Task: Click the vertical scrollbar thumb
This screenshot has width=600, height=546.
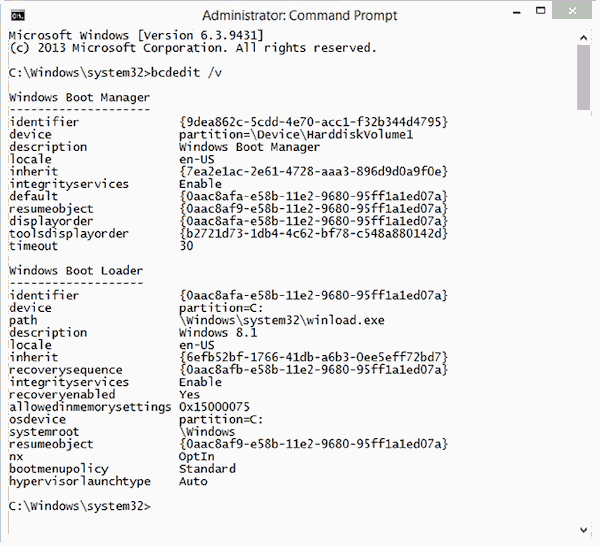Action: tap(583, 78)
